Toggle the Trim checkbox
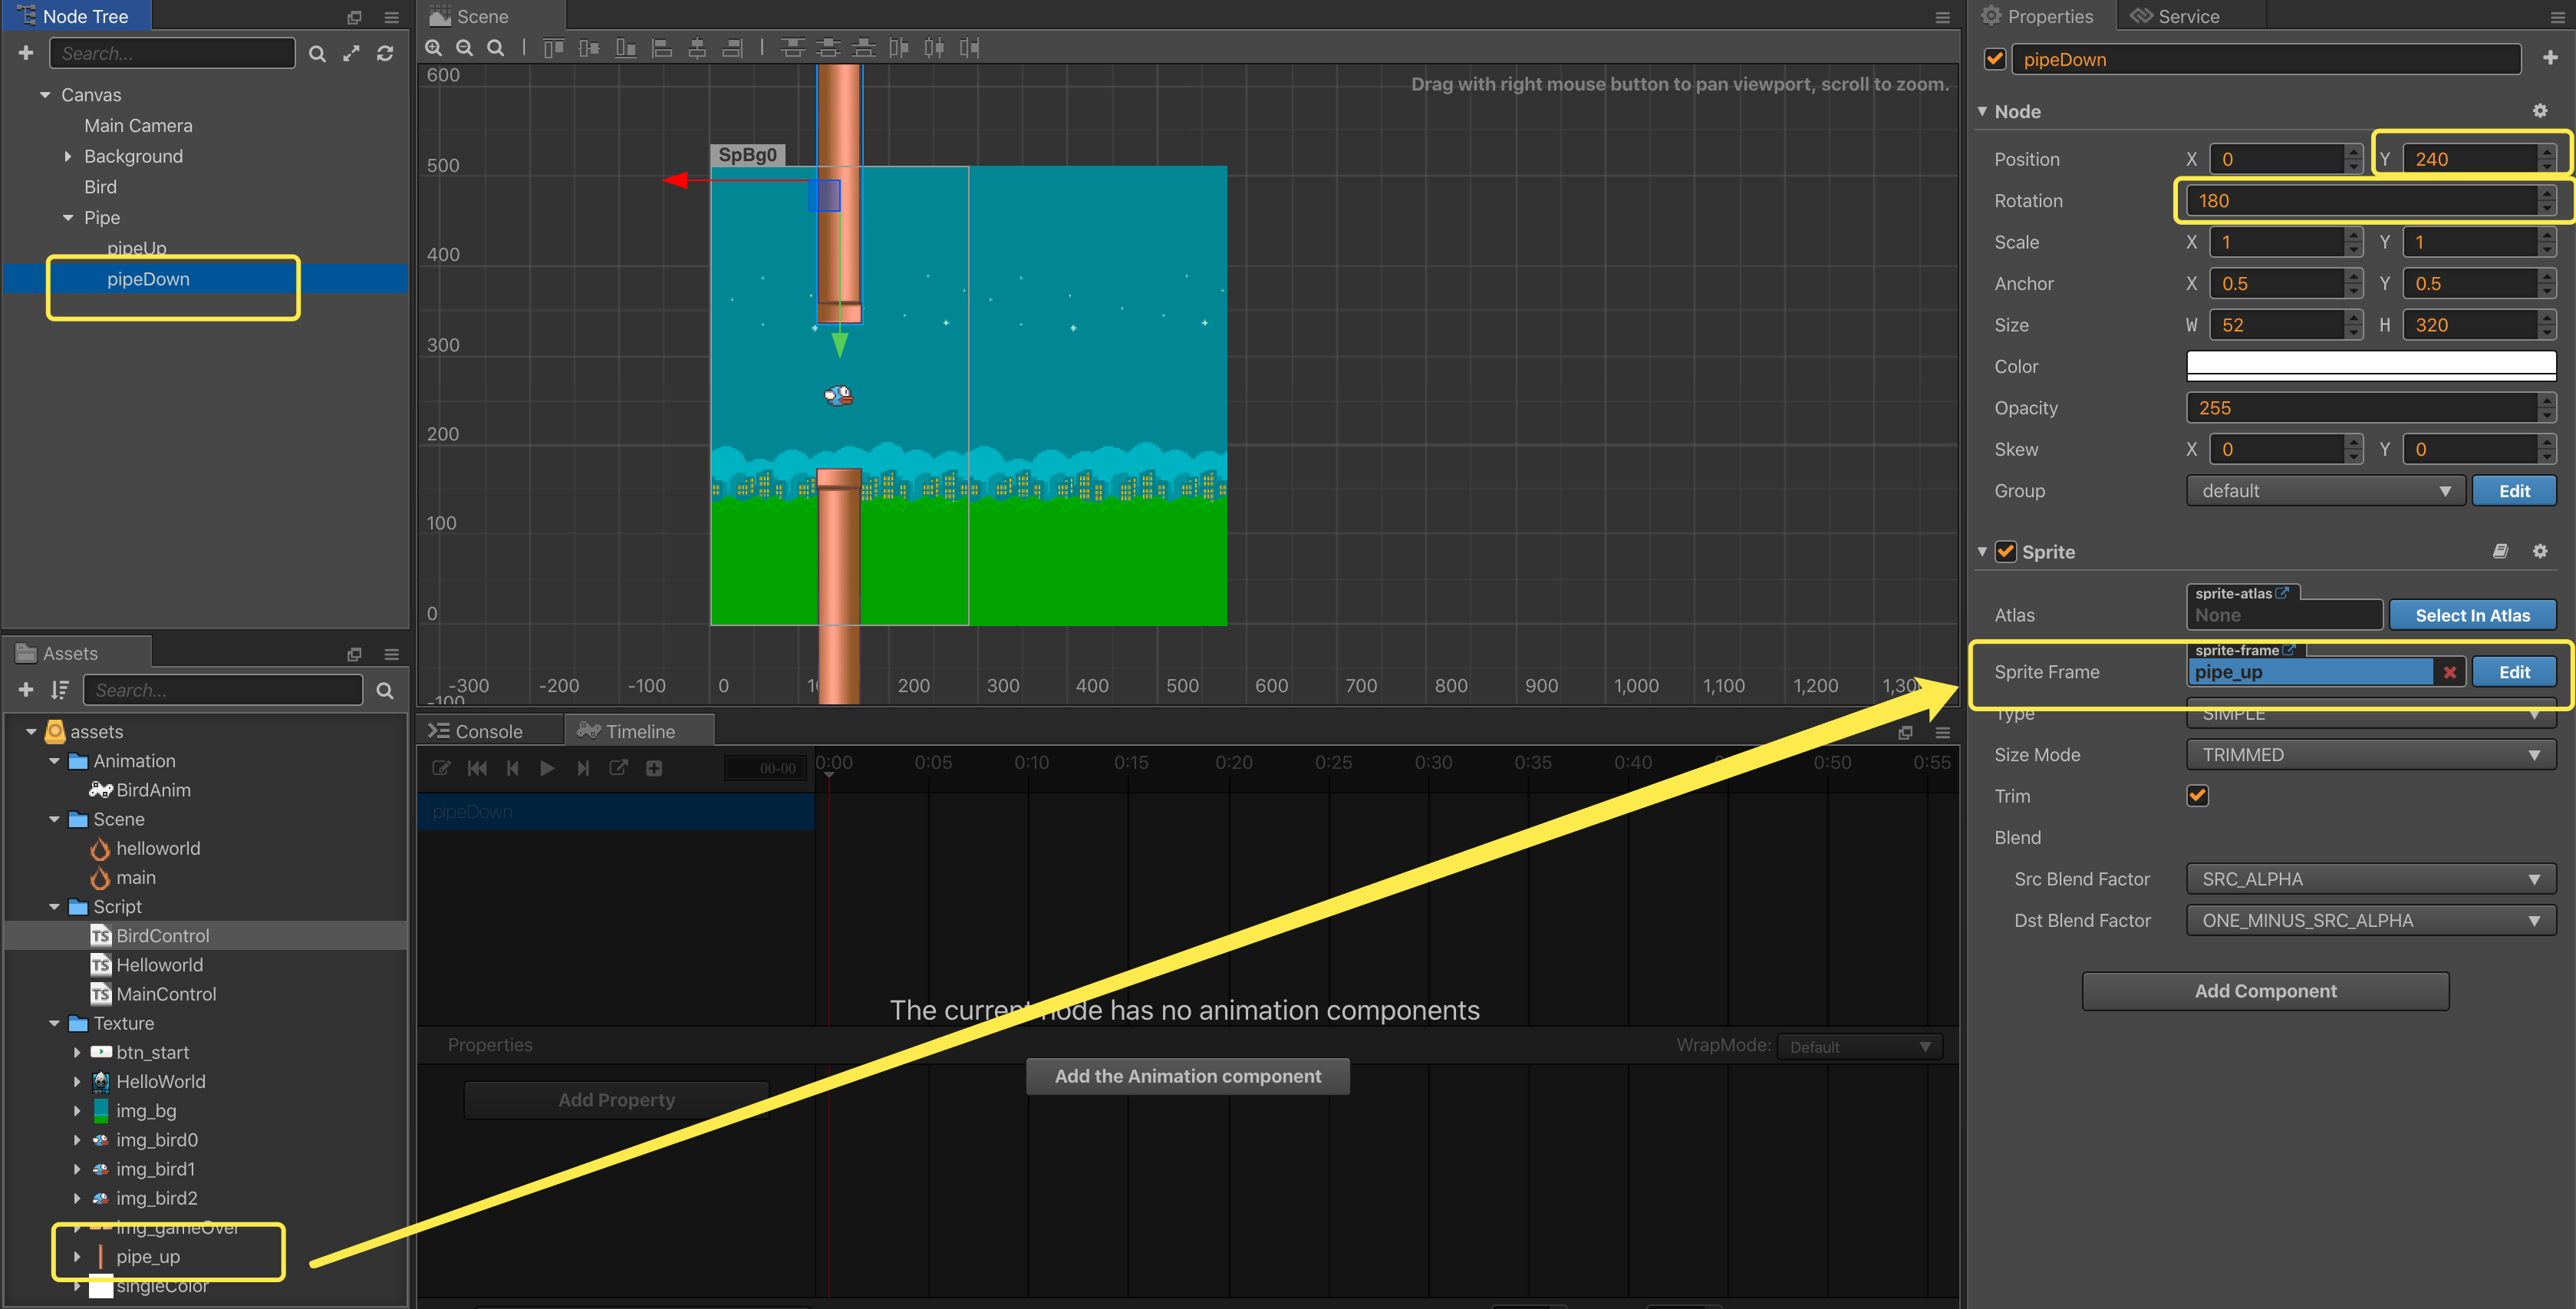 [2198, 796]
